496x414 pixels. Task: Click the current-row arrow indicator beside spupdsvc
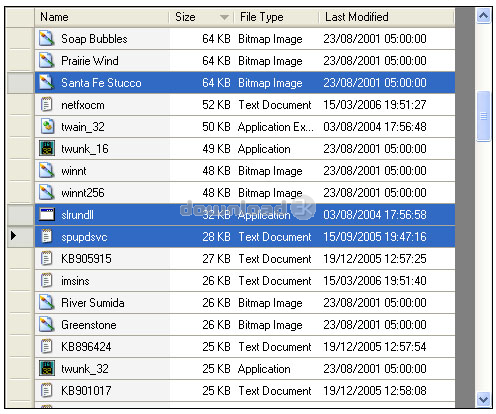coord(13,236)
